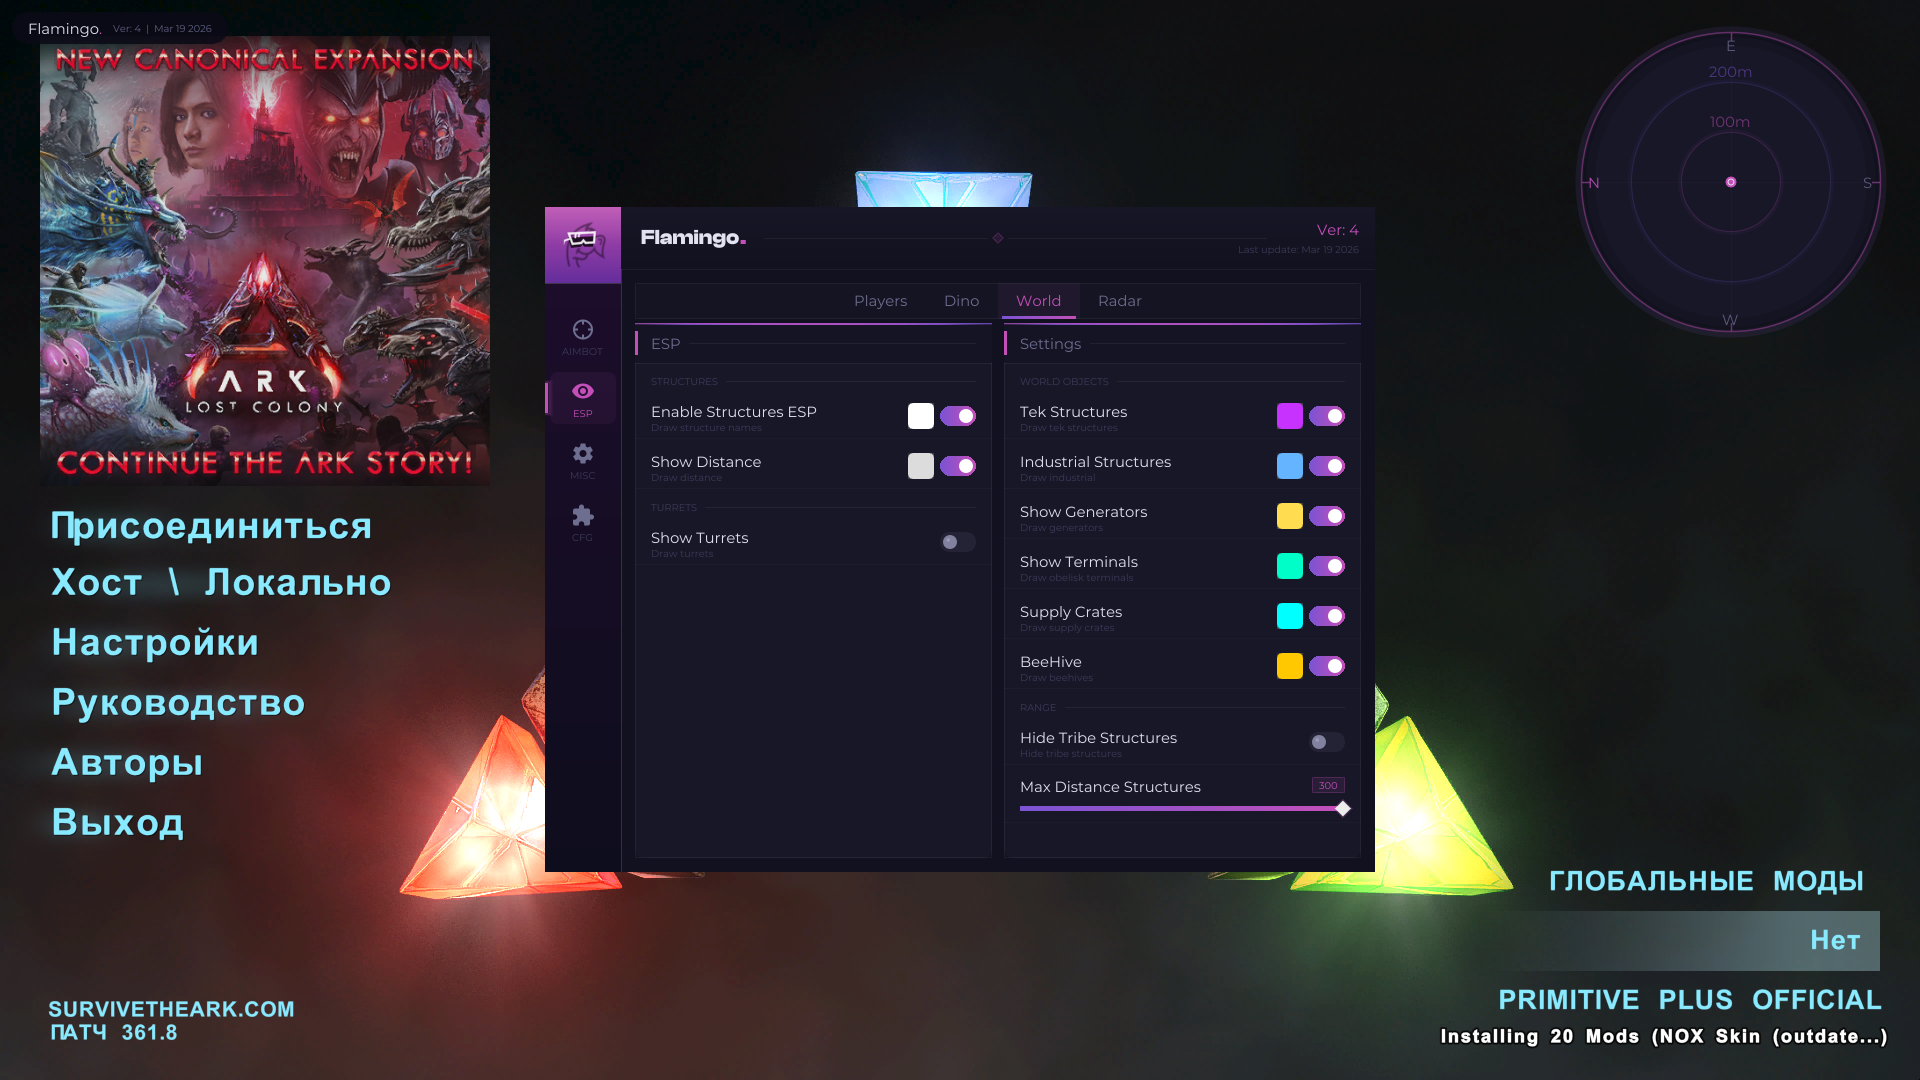Click Присоединиться menu entry

(211, 526)
